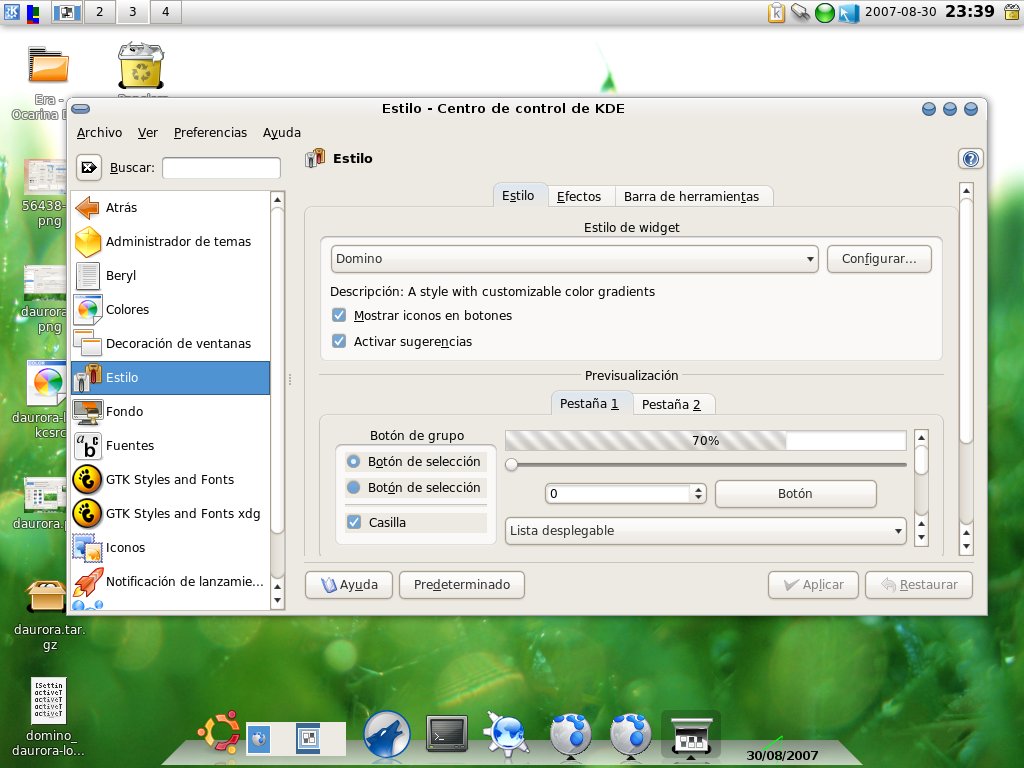
Task: Click the globe with magnifier dock icon
Action: [506, 734]
